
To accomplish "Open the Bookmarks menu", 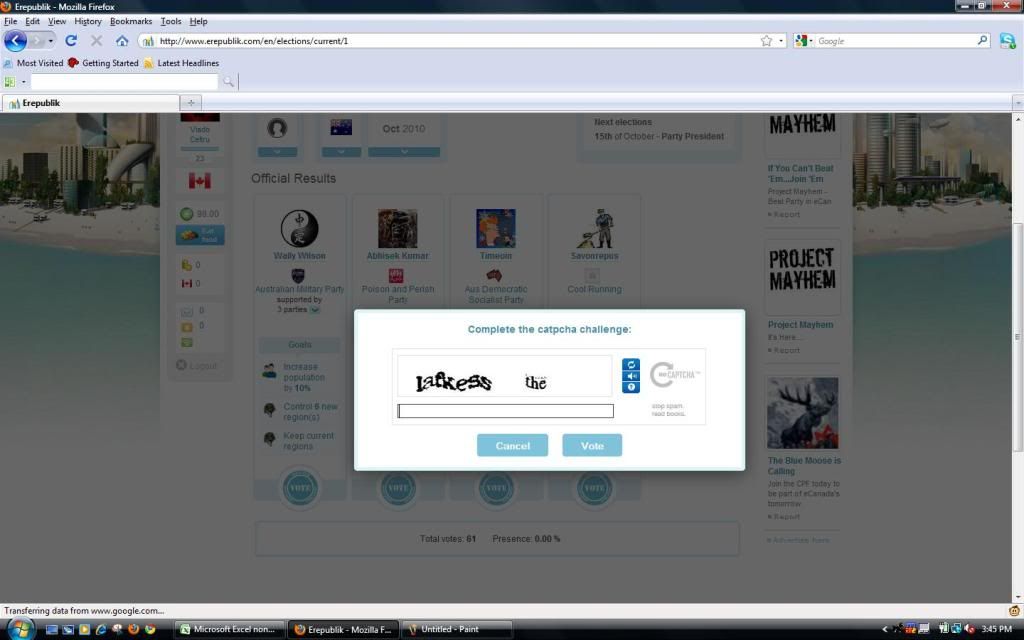I will pyautogui.click(x=131, y=21).
